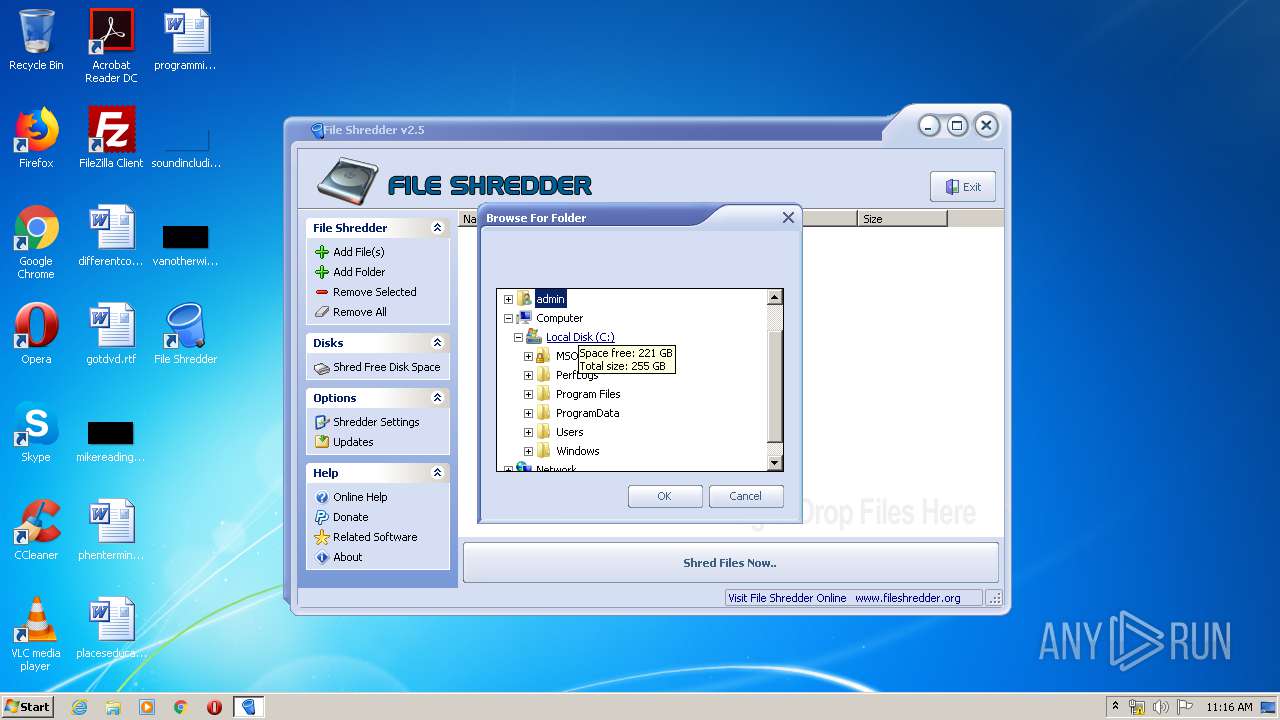Image resolution: width=1280 pixels, height=720 pixels.
Task: Open Google Chrome desktop shortcut
Action: 36,242
